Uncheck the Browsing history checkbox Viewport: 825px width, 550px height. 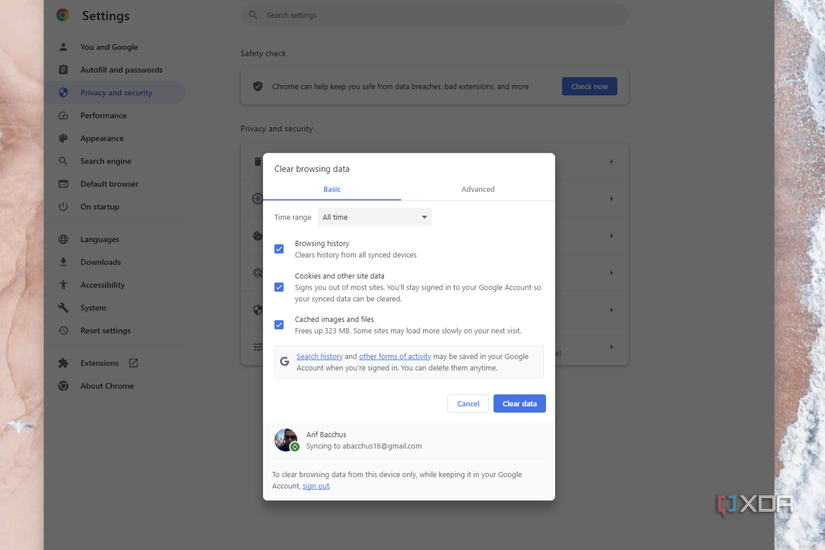pos(279,249)
